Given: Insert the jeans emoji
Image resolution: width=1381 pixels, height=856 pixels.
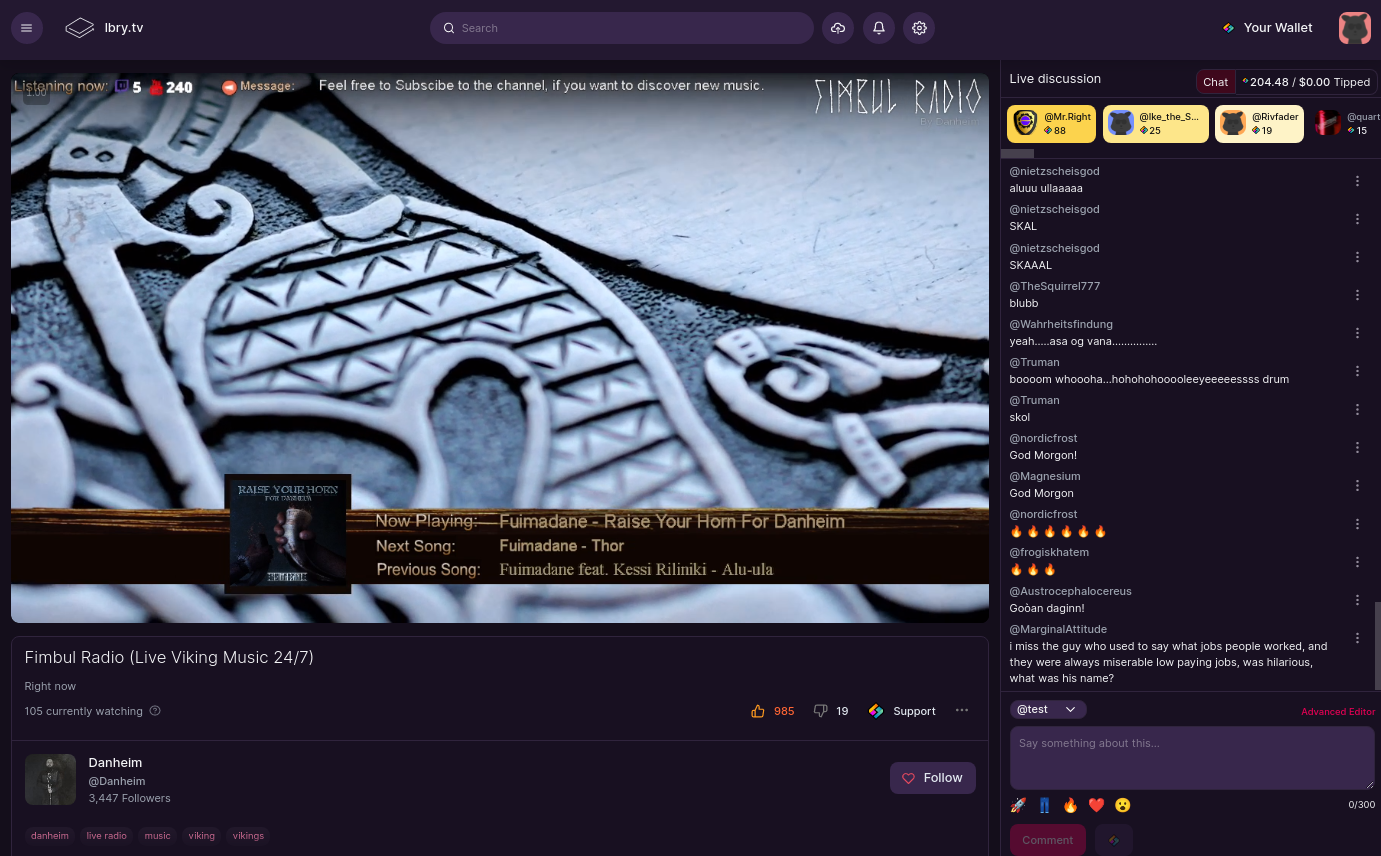Looking at the screenshot, I should (1044, 805).
